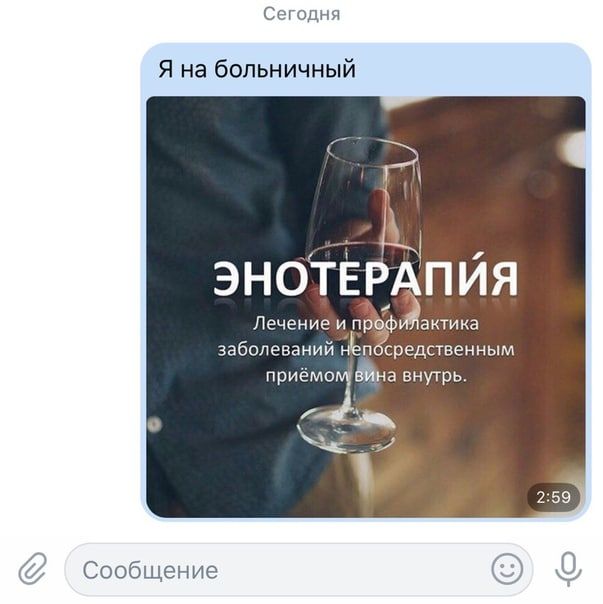
Task: Click the rim of the wine glass
Action: (372, 152)
